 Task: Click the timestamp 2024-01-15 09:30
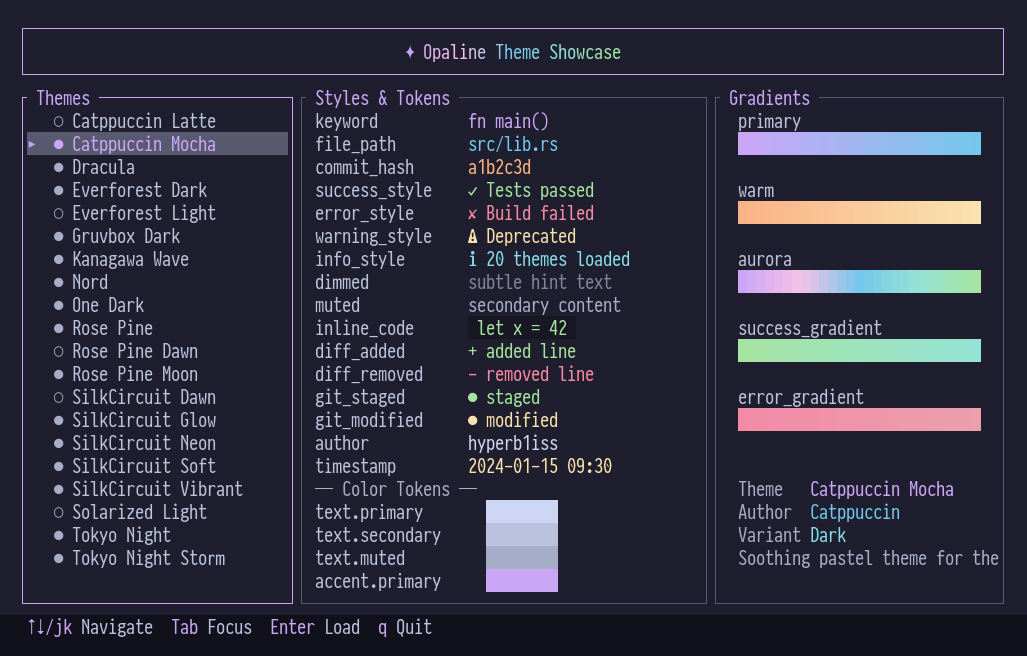click(540, 466)
